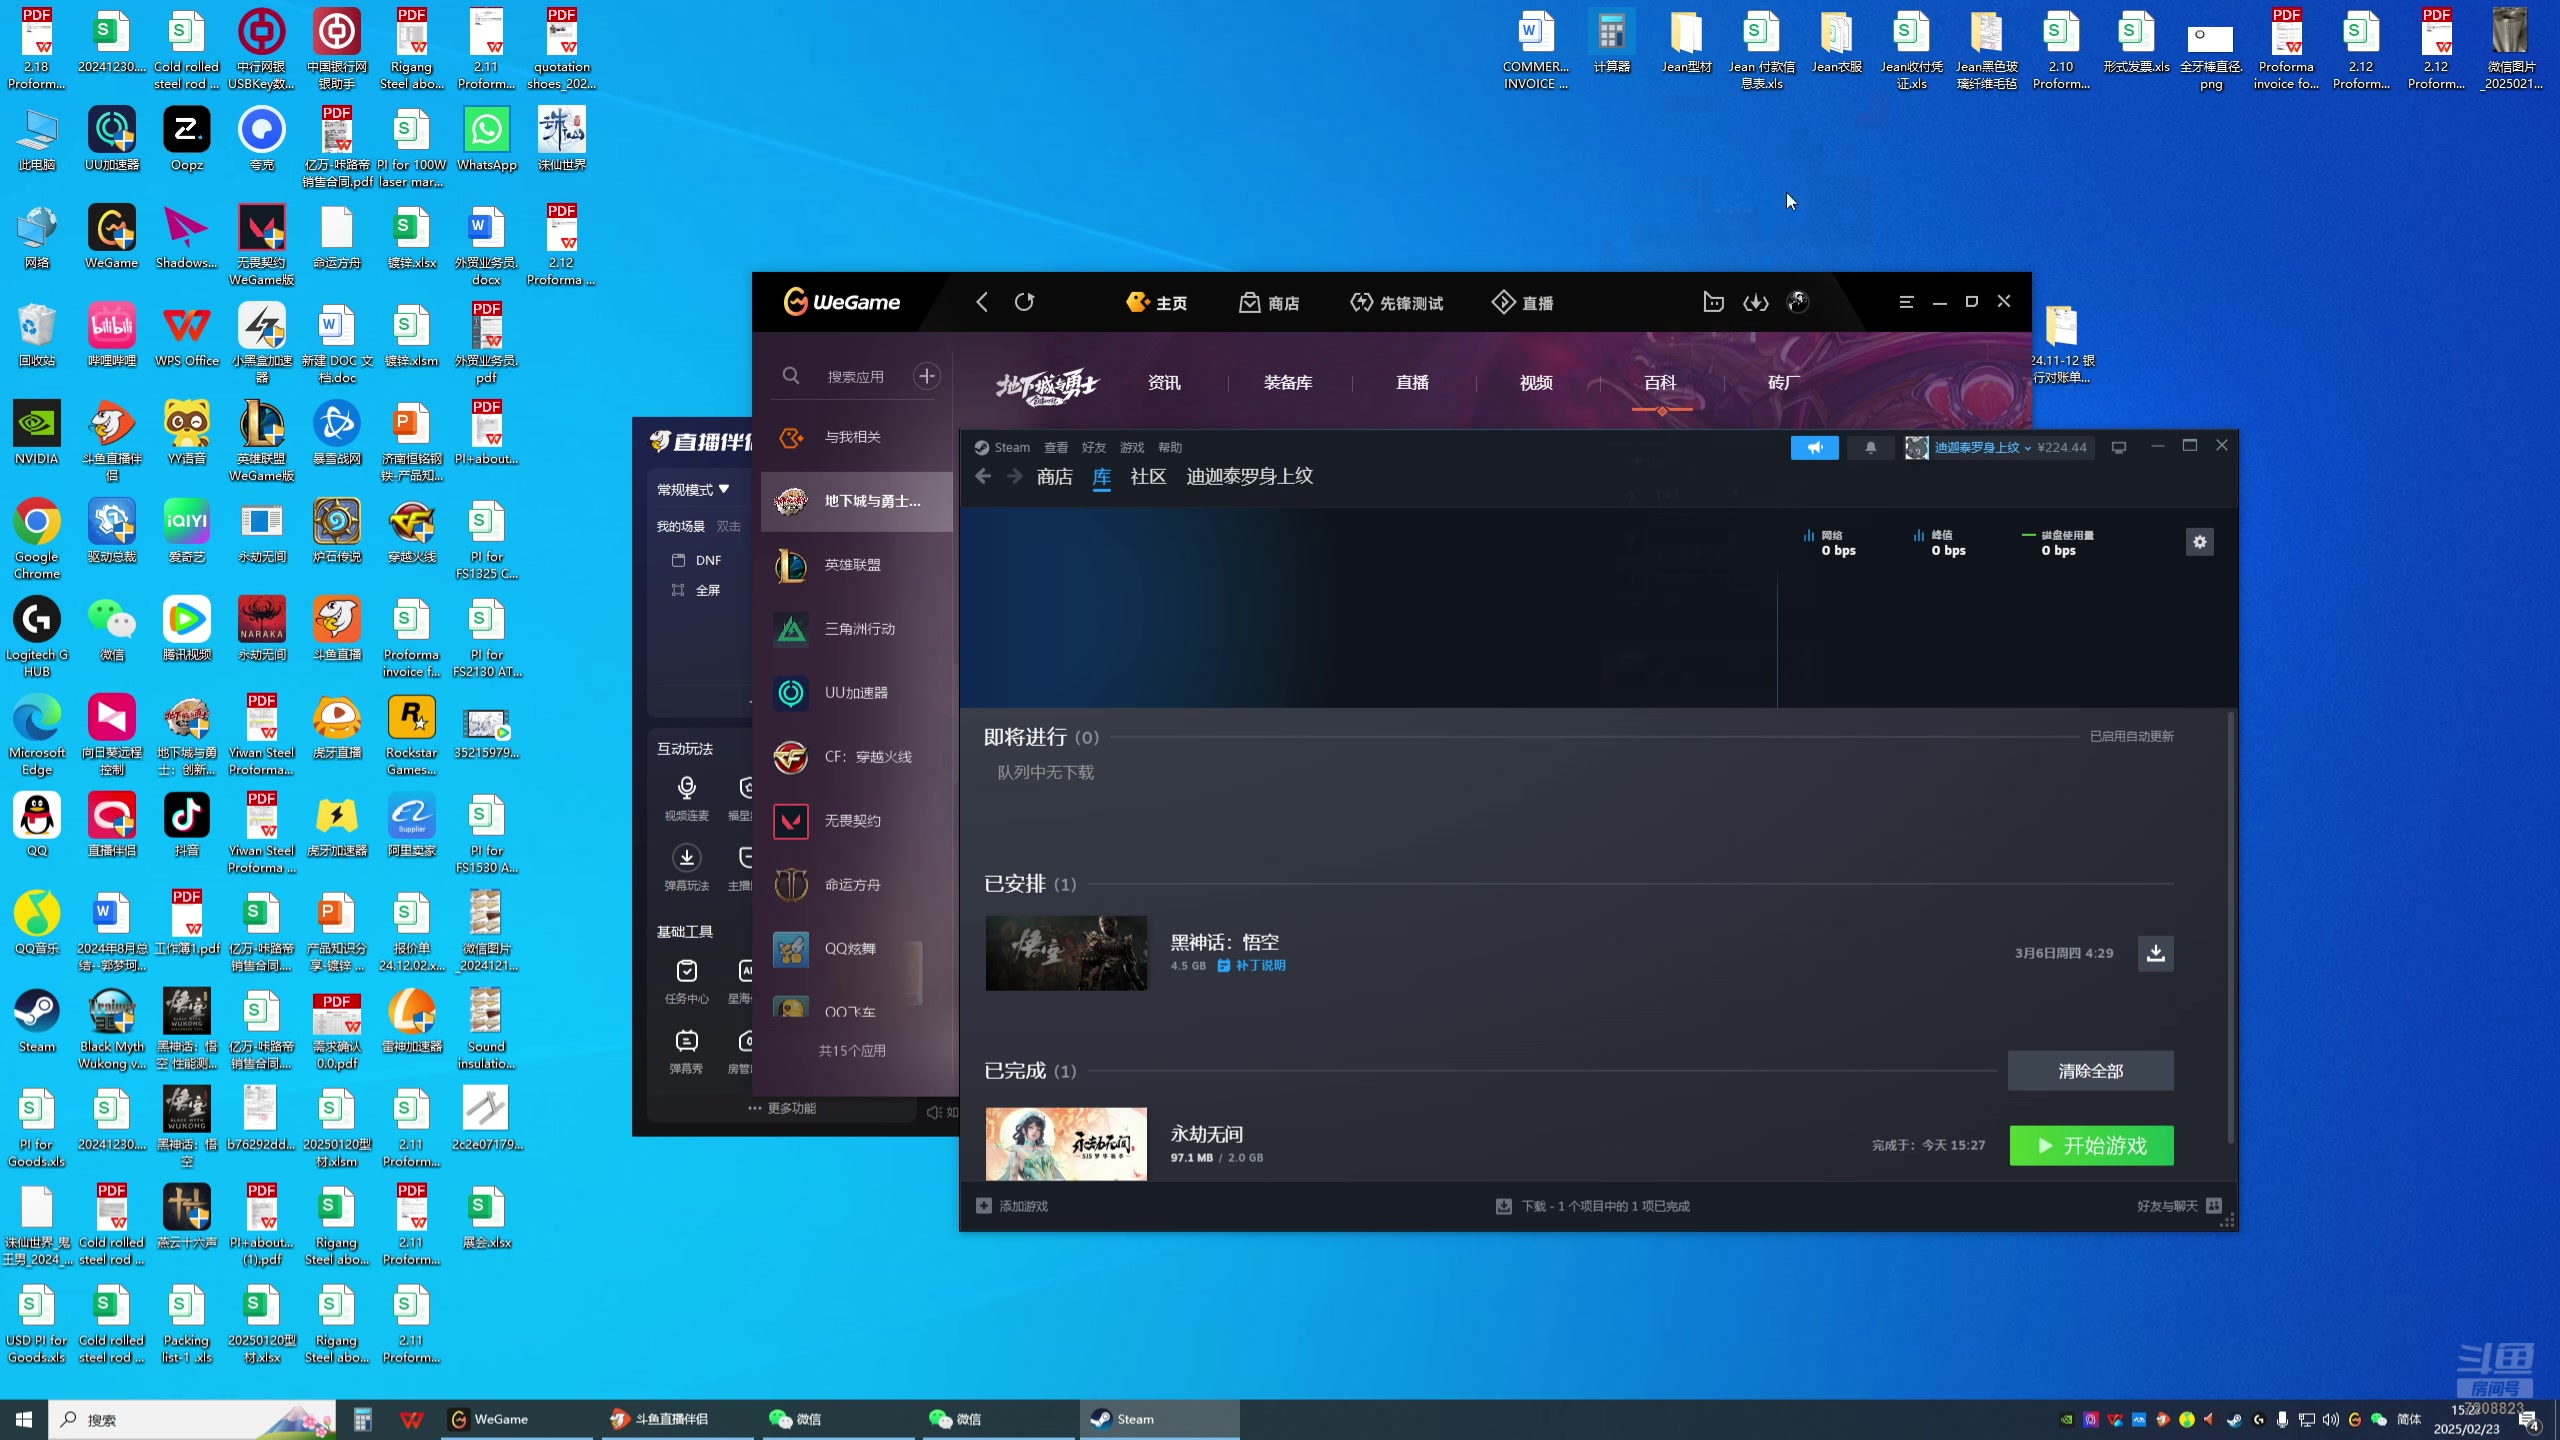The height and width of the screenshot is (1440, 2560).
Task: Select DNF scene in 直播伴侣
Action: point(697,560)
